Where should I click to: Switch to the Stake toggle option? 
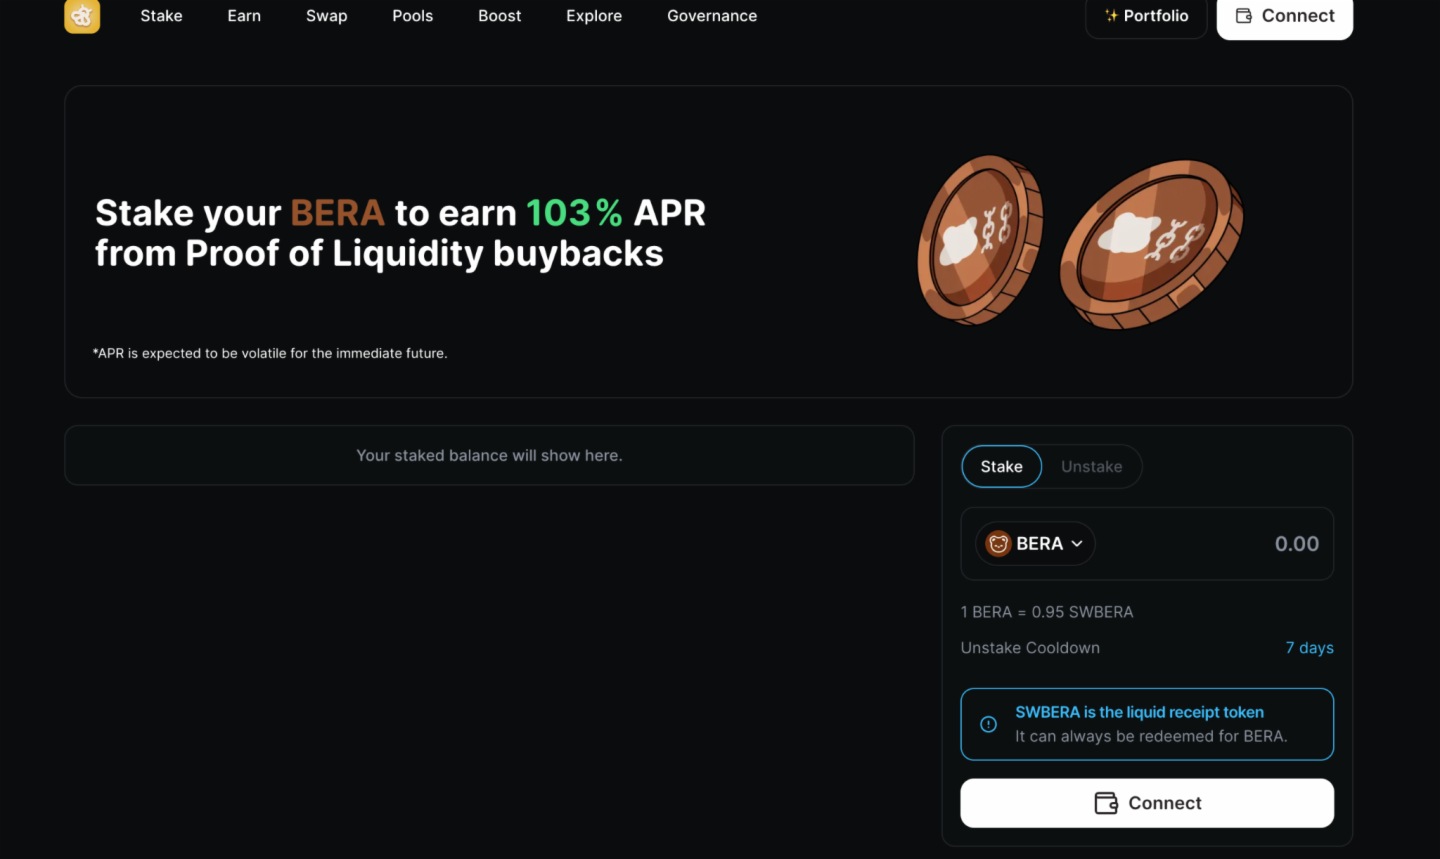1001,467
